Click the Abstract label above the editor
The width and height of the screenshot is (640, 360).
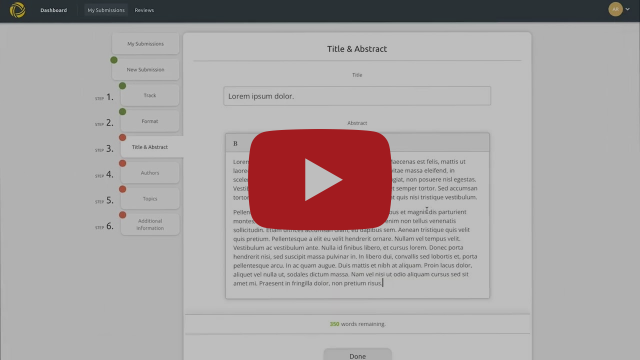(x=357, y=123)
